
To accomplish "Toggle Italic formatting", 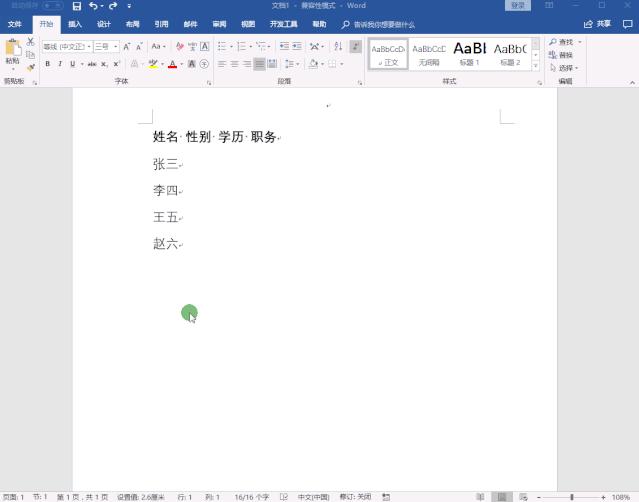I will 60,64.
